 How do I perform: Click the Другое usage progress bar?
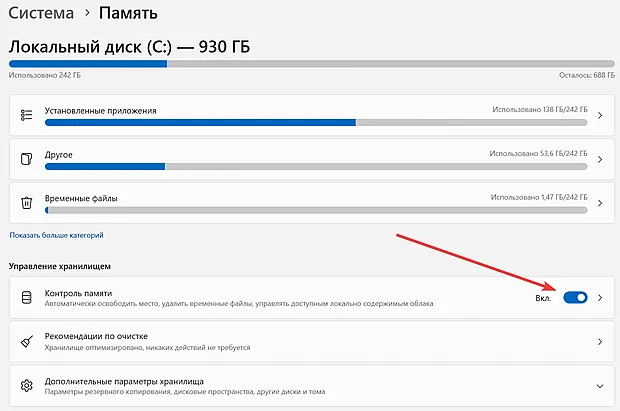(316, 167)
